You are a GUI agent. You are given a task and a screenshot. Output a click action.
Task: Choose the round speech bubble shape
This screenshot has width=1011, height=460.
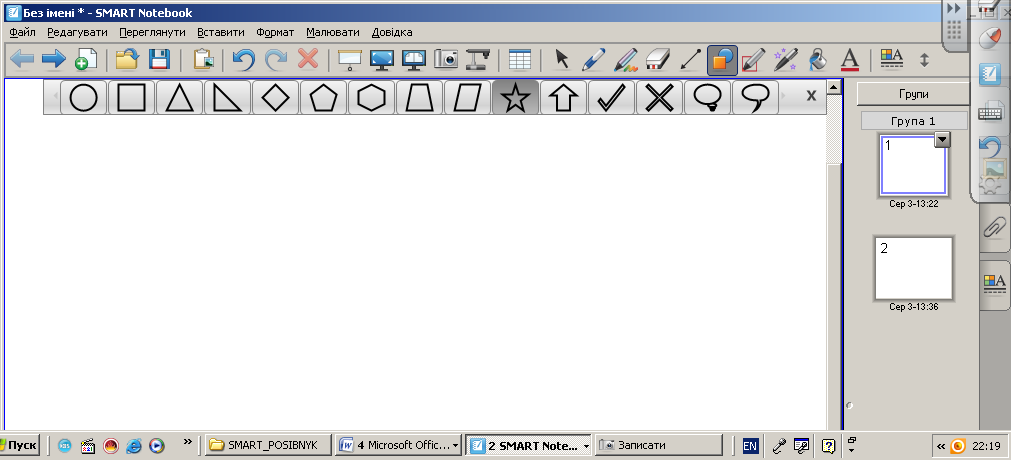[707, 98]
